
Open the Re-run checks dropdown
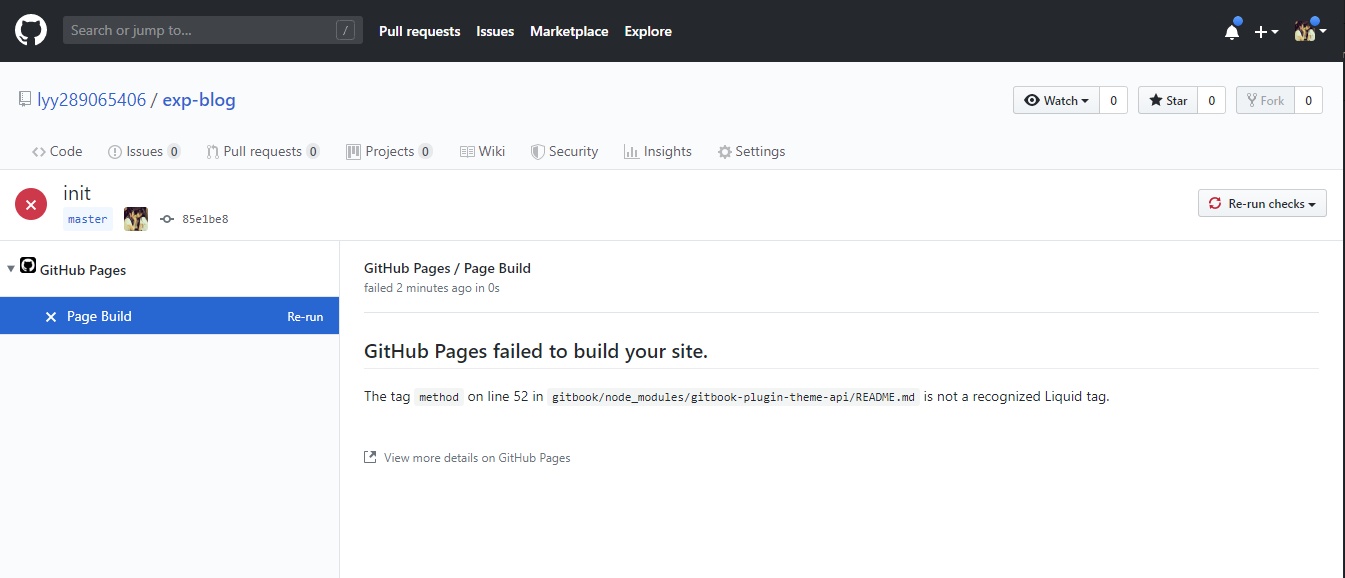(1262, 203)
